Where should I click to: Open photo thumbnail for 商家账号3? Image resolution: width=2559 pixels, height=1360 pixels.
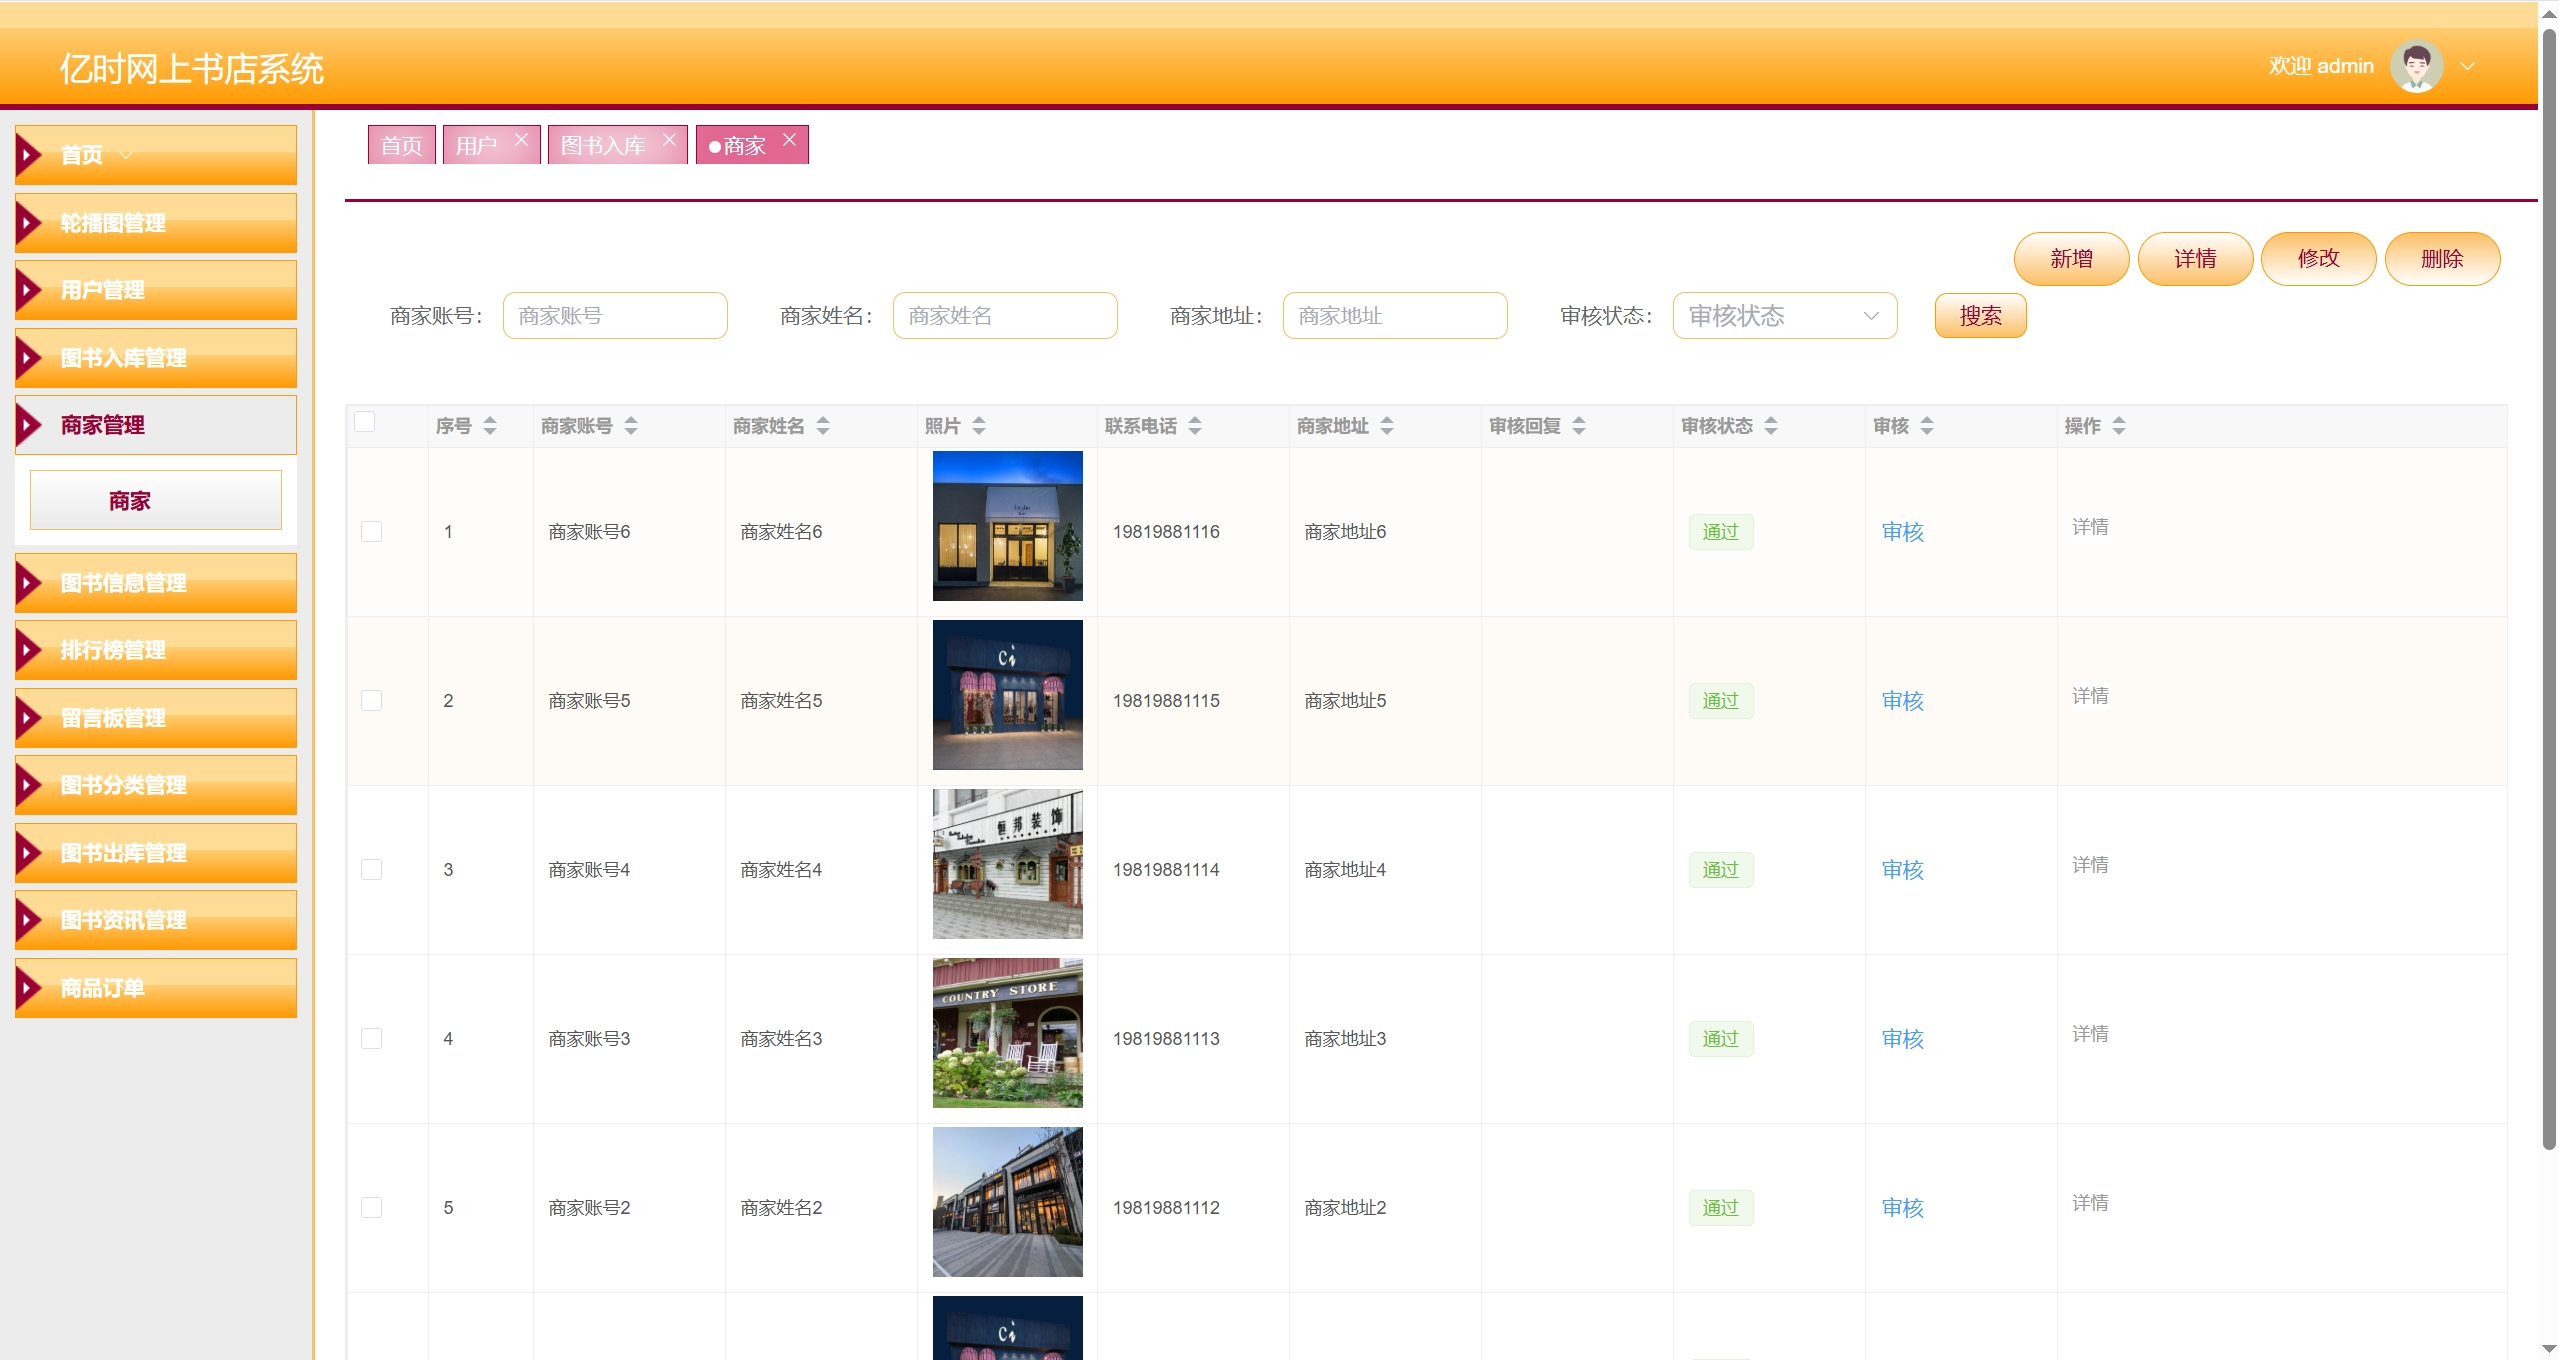(1008, 1033)
